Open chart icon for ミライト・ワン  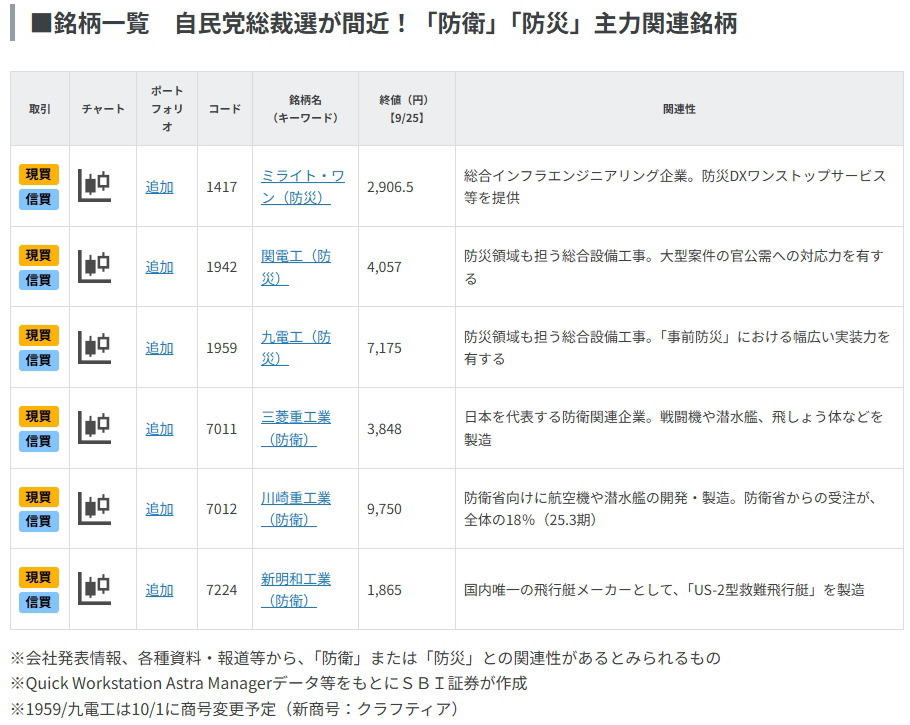tap(95, 186)
